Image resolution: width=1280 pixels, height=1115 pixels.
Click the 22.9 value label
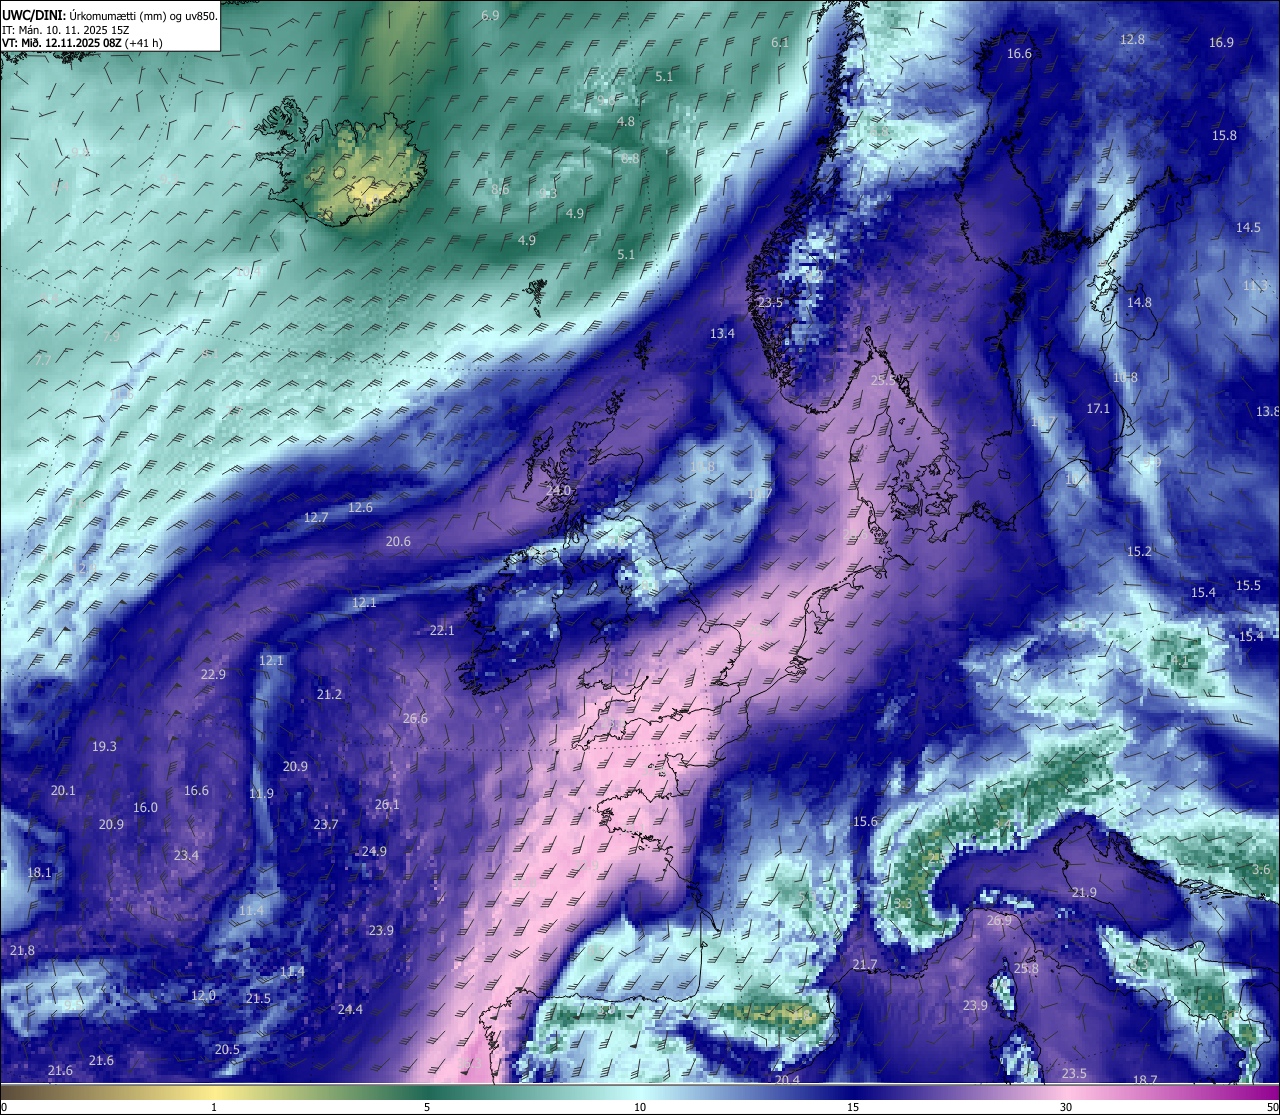[213, 675]
